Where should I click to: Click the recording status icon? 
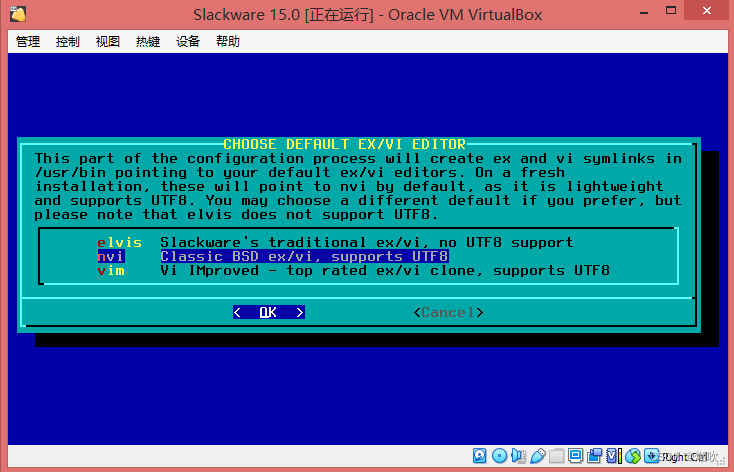pyautogui.click(x=595, y=455)
